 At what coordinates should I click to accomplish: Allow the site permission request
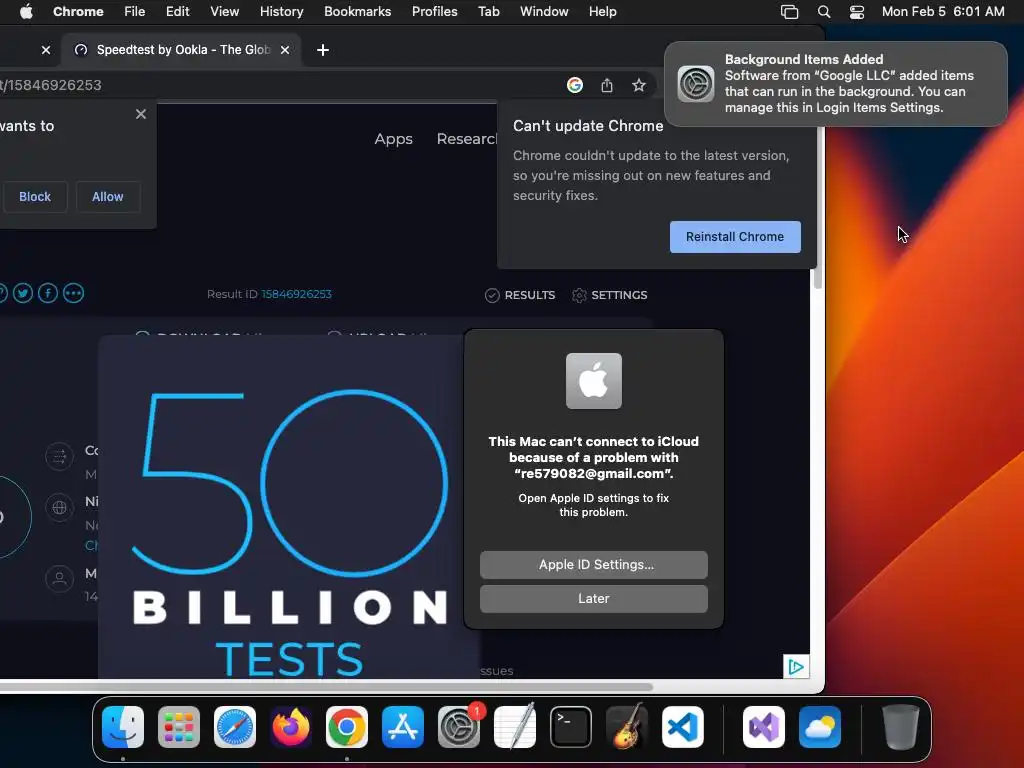pos(108,197)
